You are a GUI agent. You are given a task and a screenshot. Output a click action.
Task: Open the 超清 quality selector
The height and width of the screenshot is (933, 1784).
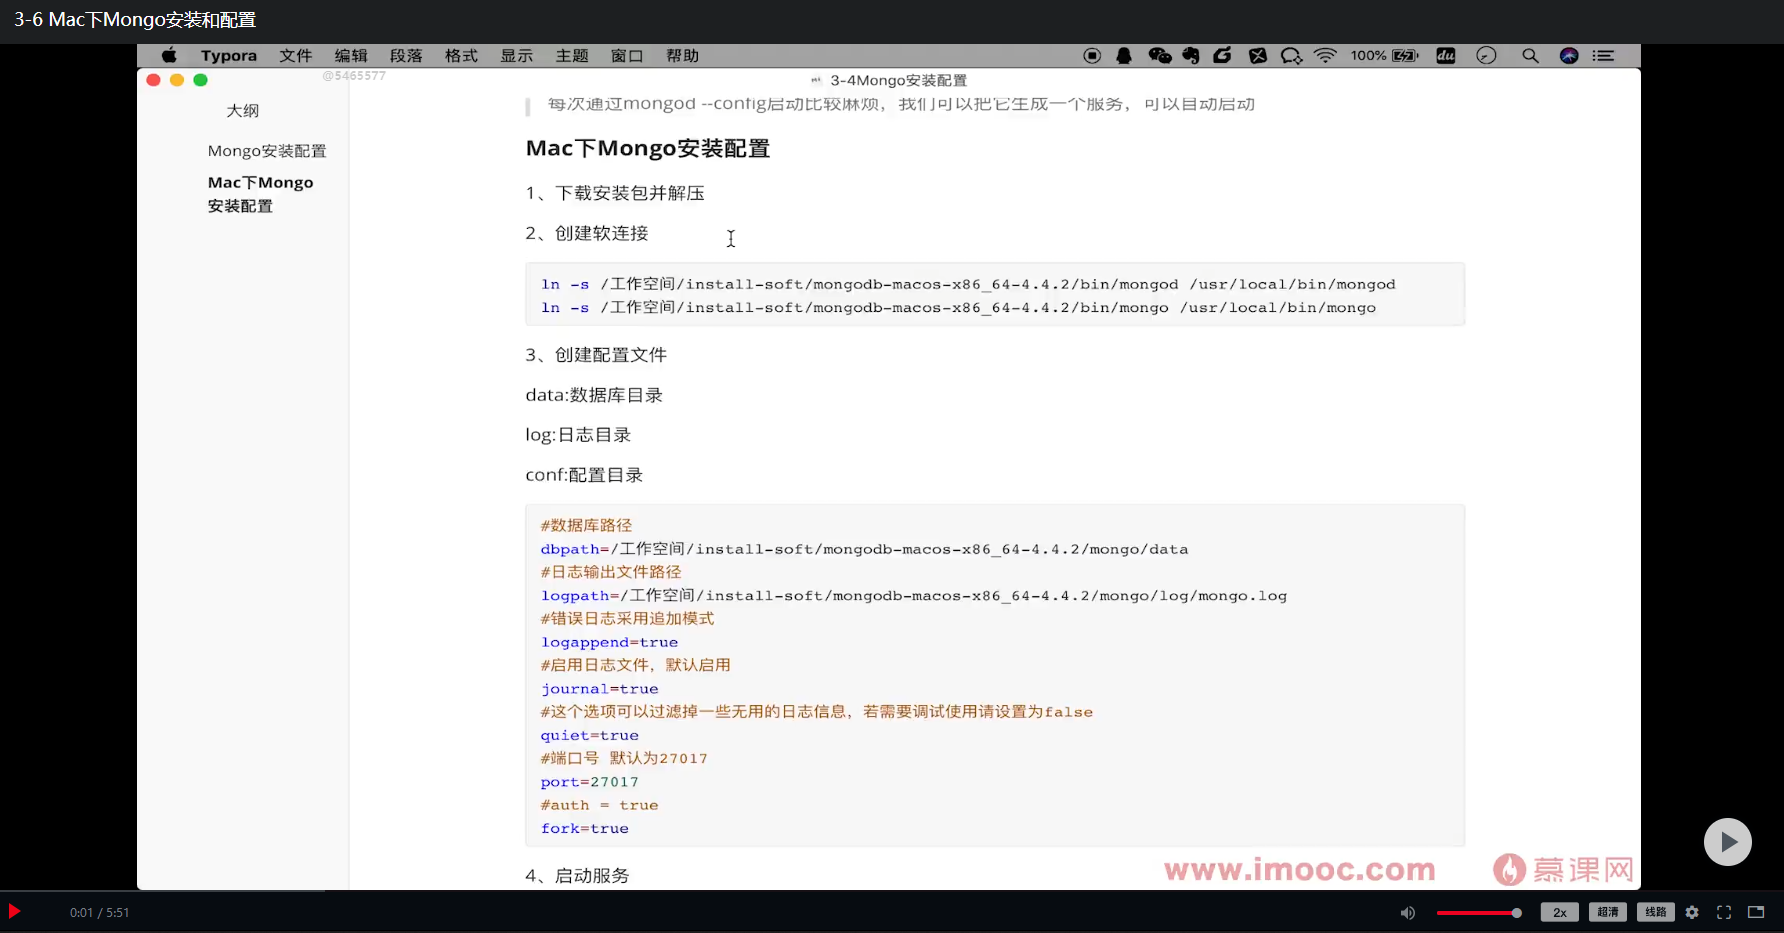[1607, 912]
